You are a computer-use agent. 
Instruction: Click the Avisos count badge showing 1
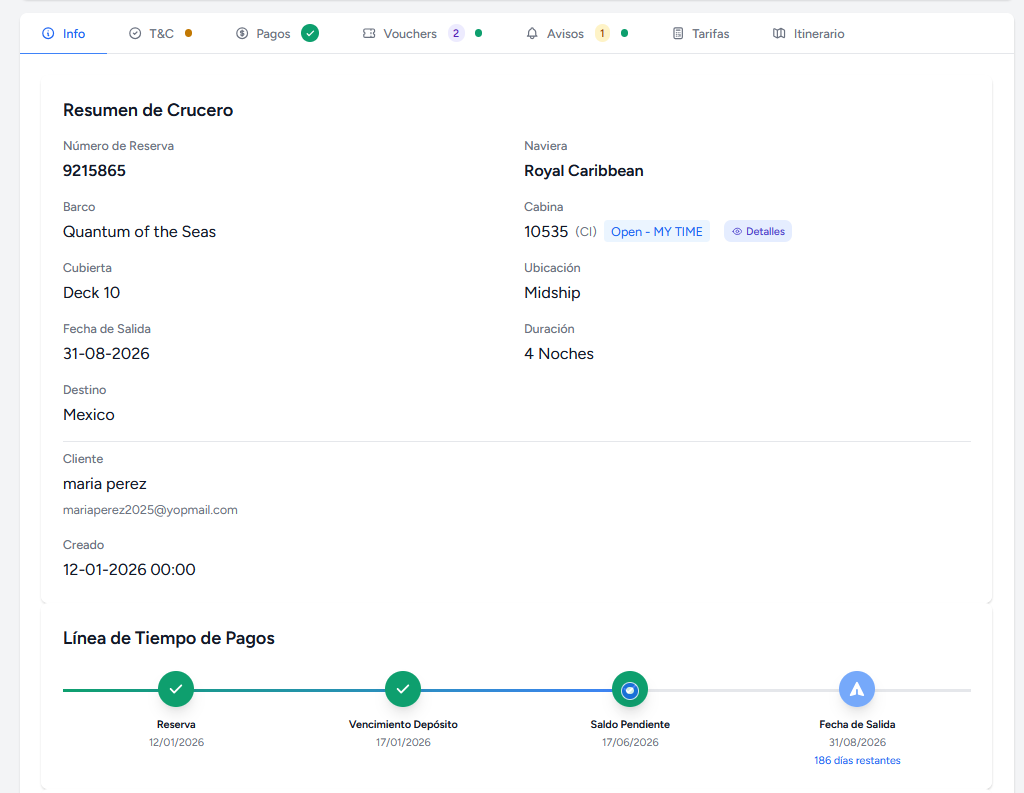602,33
